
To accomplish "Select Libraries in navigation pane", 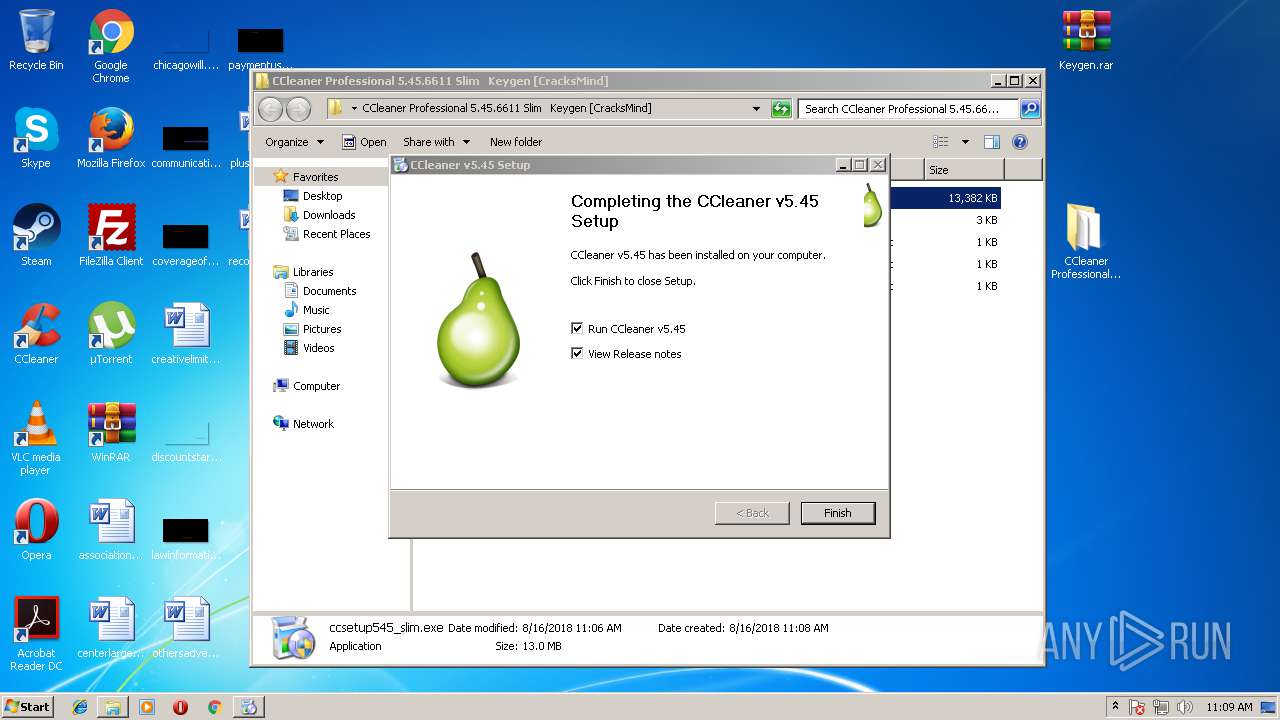I will coord(313,272).
